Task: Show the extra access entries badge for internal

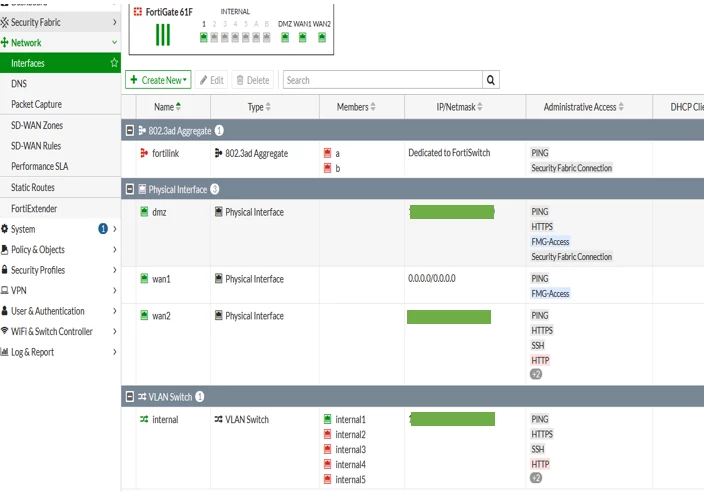Action: [x=536, y=478]
